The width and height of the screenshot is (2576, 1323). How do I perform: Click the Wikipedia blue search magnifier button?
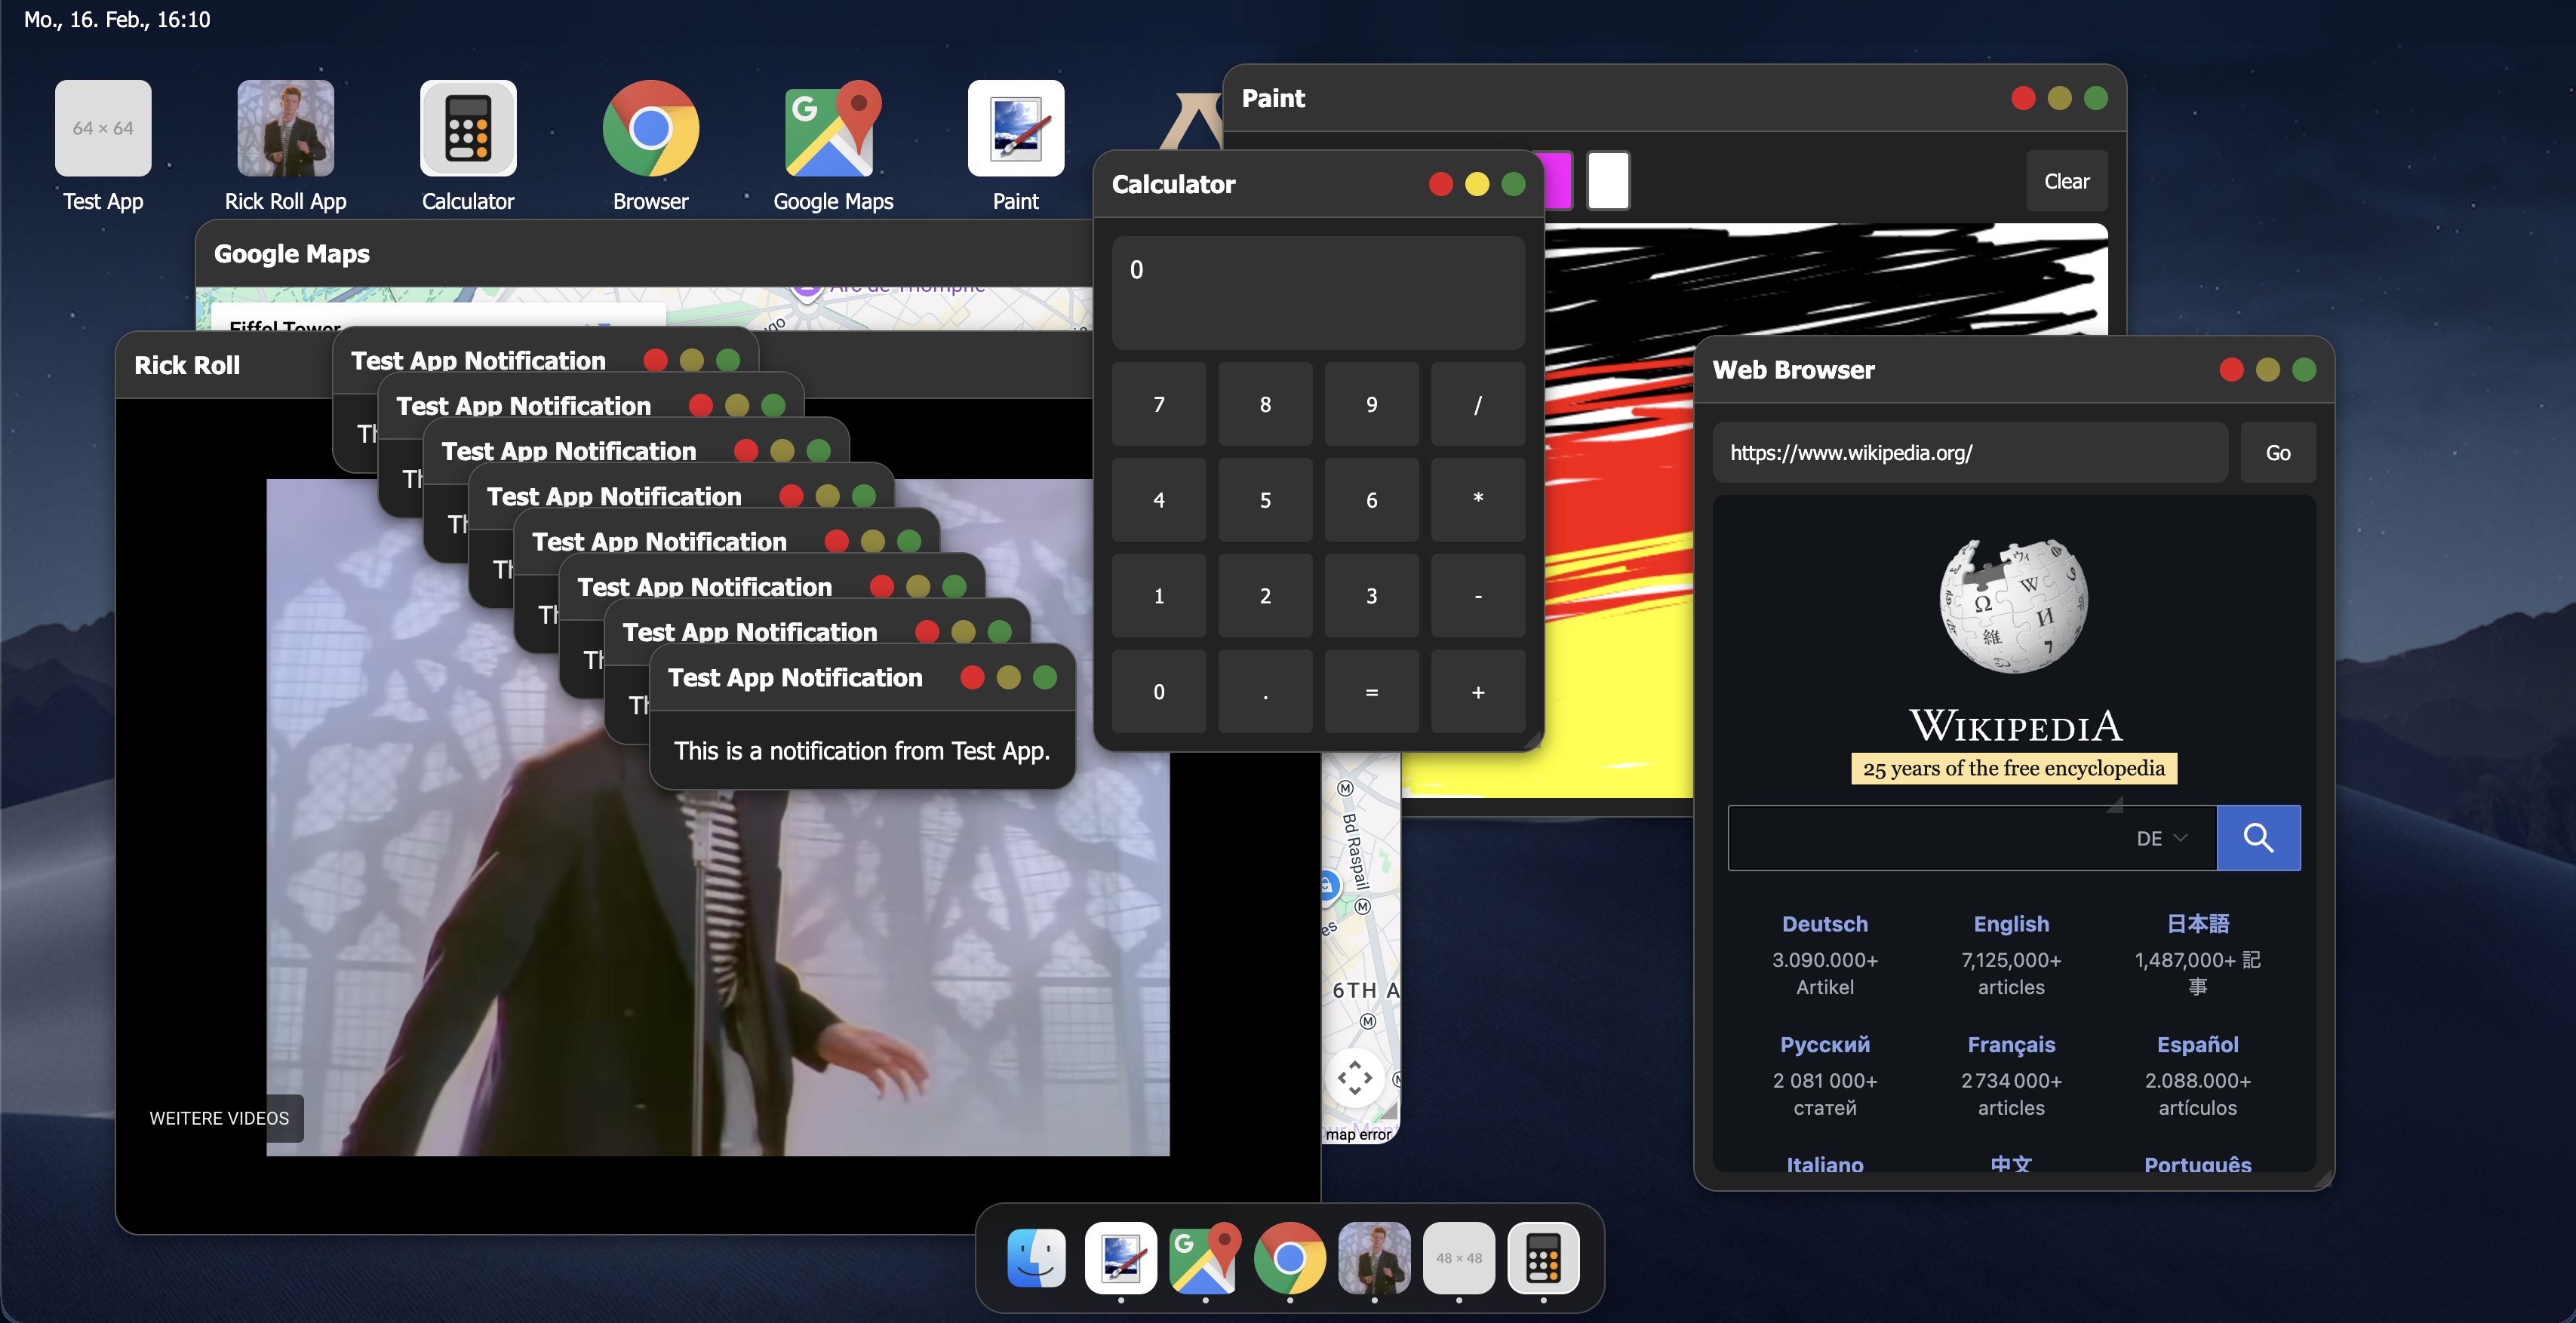2258,838
